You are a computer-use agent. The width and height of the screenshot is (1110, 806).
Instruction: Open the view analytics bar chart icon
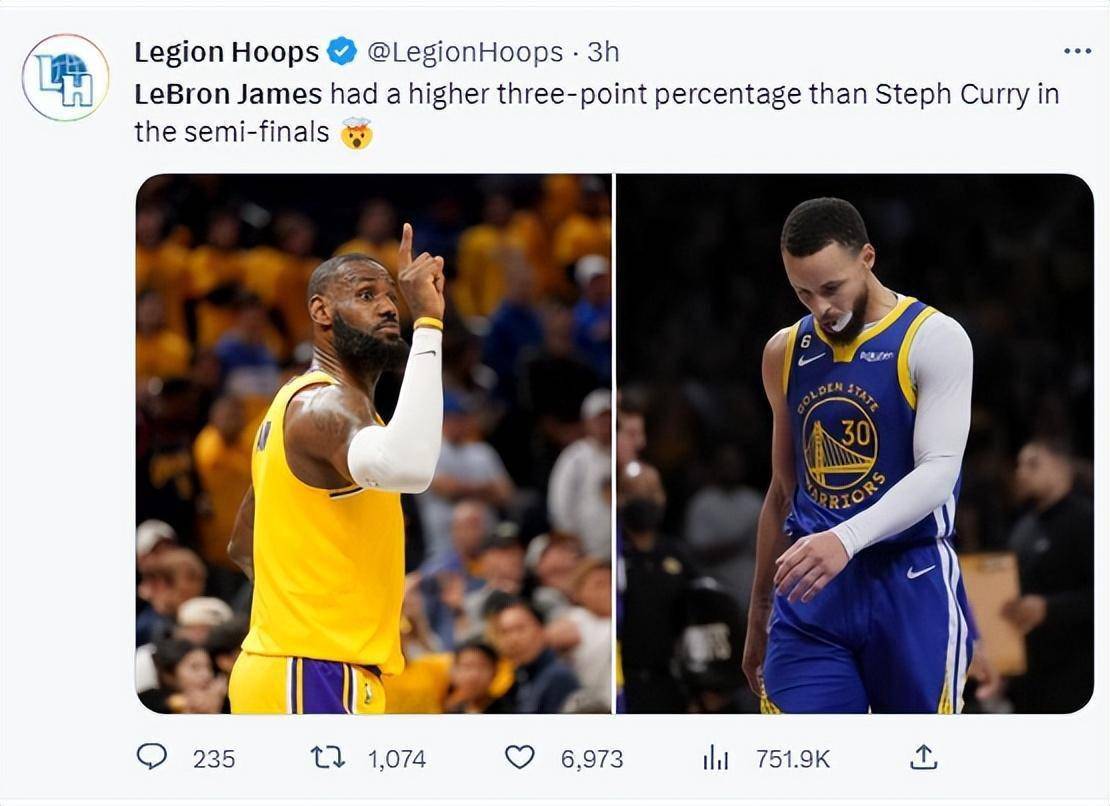click(x=716, y=759)
